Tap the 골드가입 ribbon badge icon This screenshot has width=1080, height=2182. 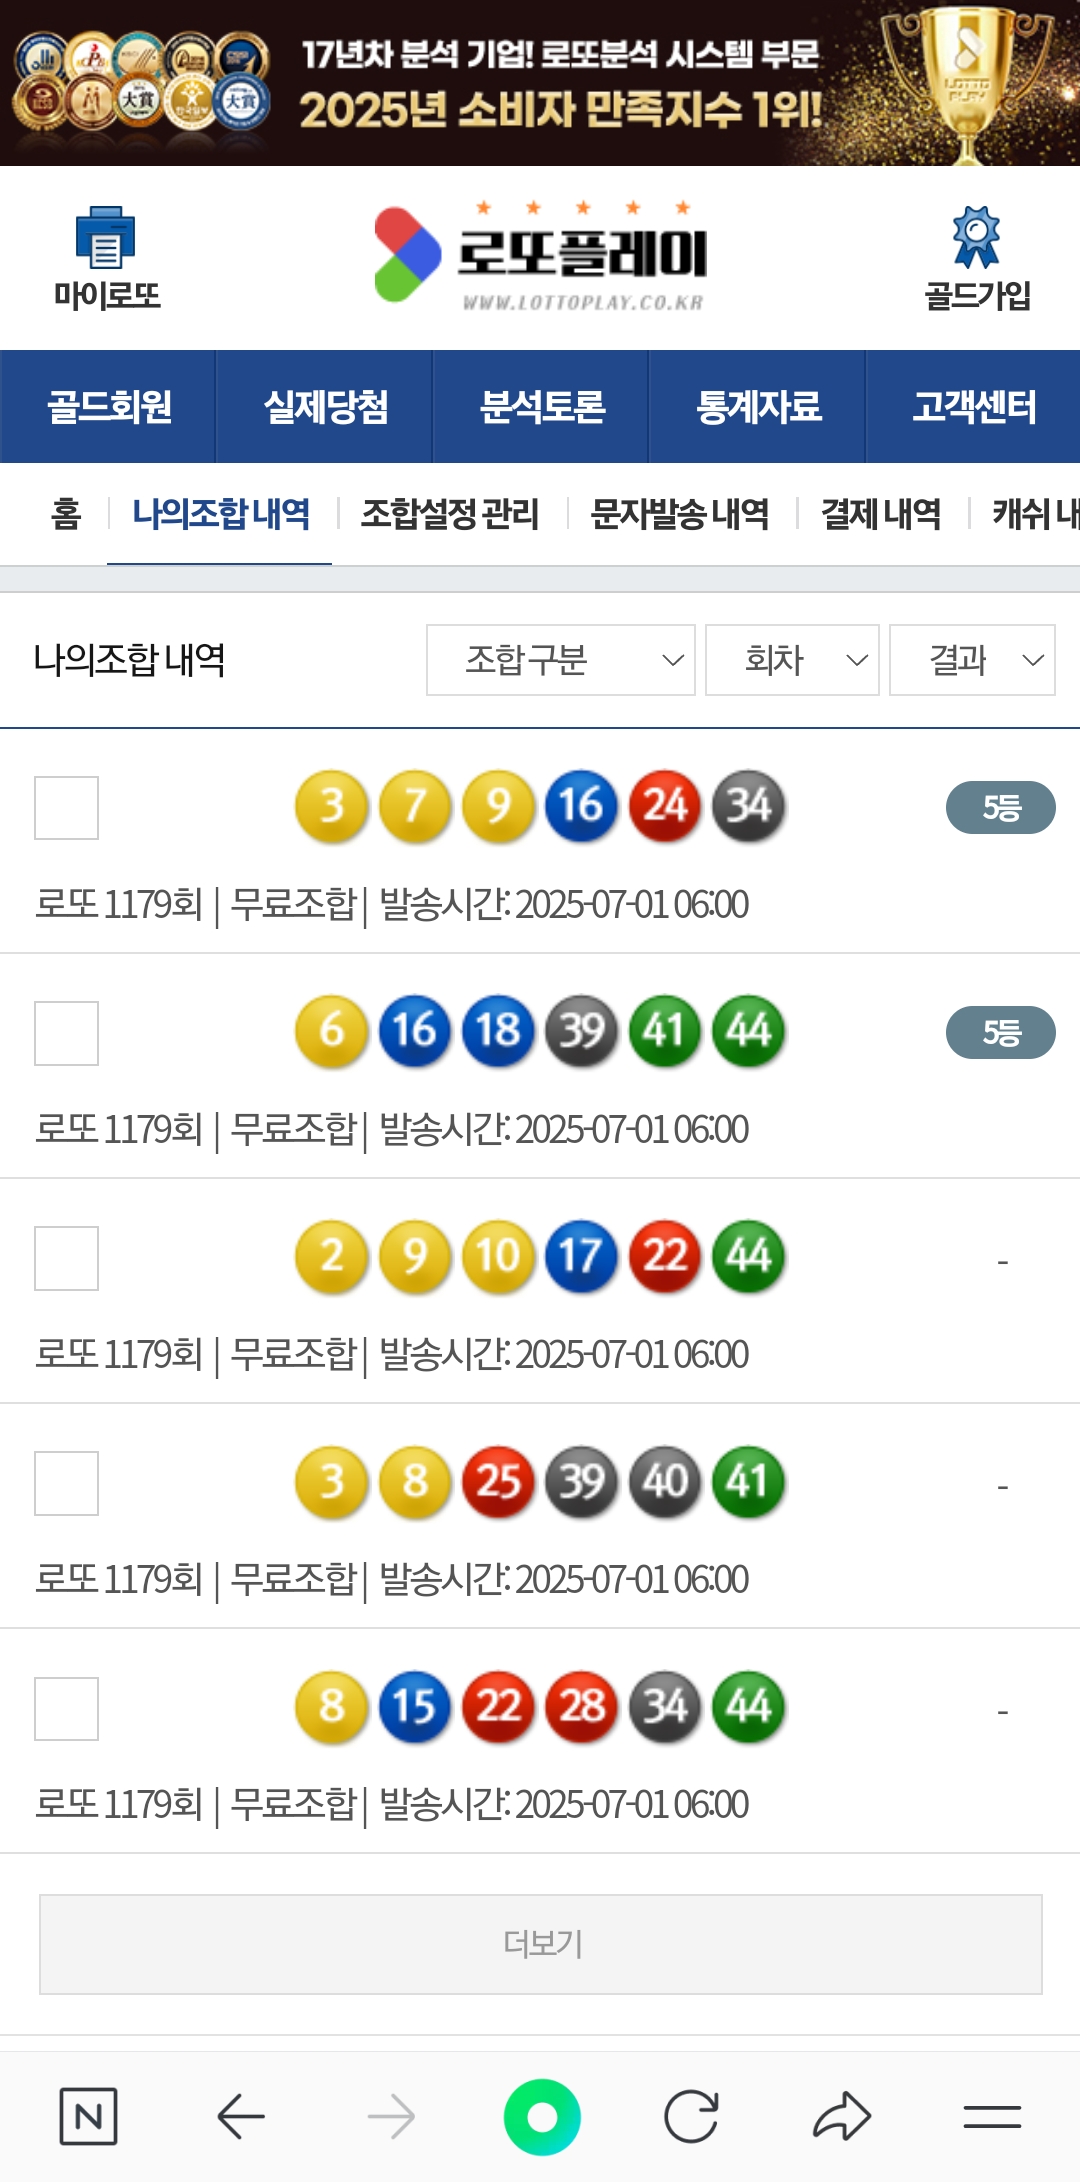point(976,238)
